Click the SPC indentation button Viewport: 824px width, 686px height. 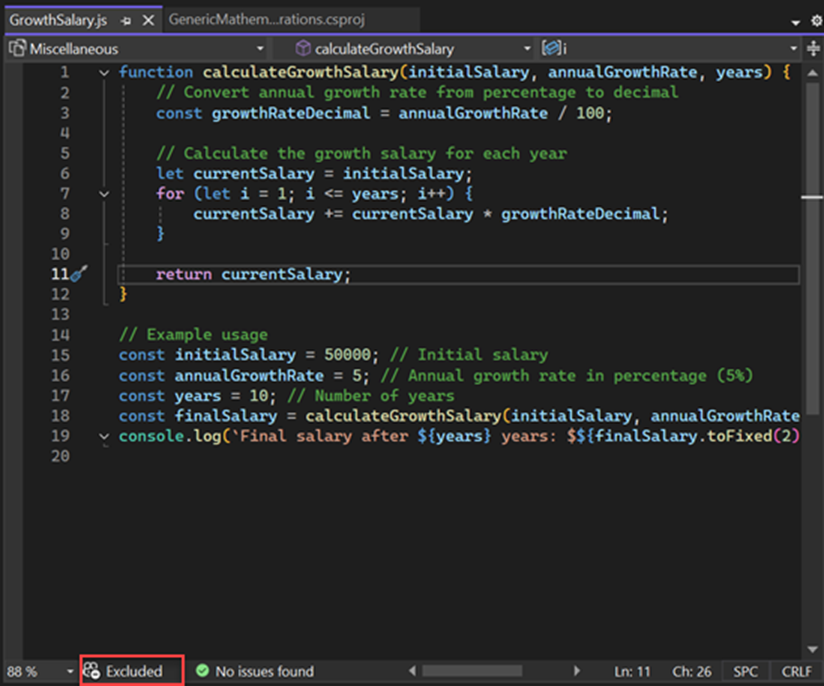(745, 671)
